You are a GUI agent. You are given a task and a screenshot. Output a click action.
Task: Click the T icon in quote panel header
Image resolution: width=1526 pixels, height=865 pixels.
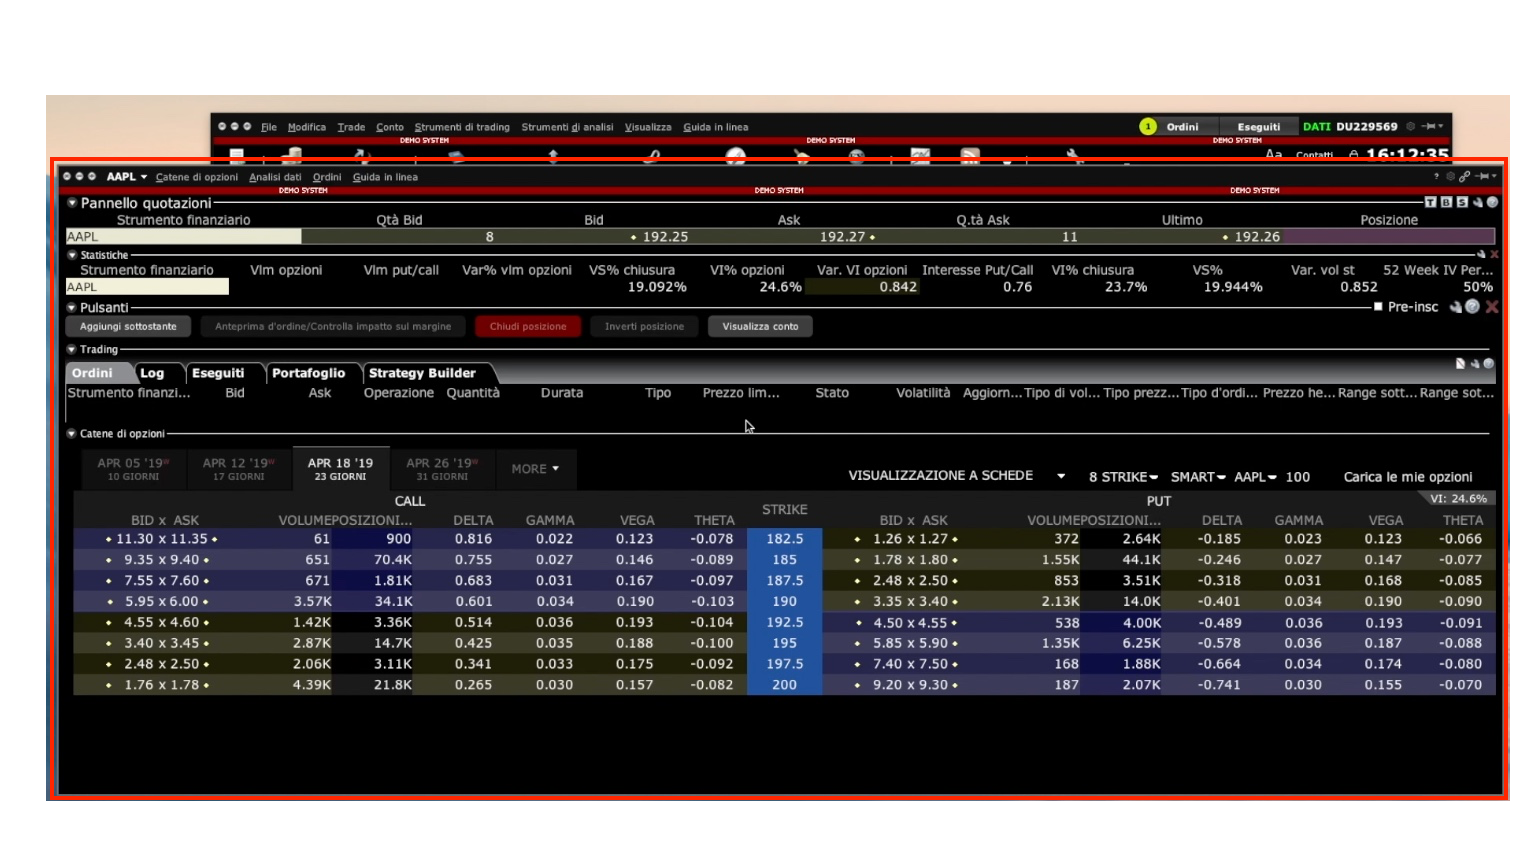1430,202
